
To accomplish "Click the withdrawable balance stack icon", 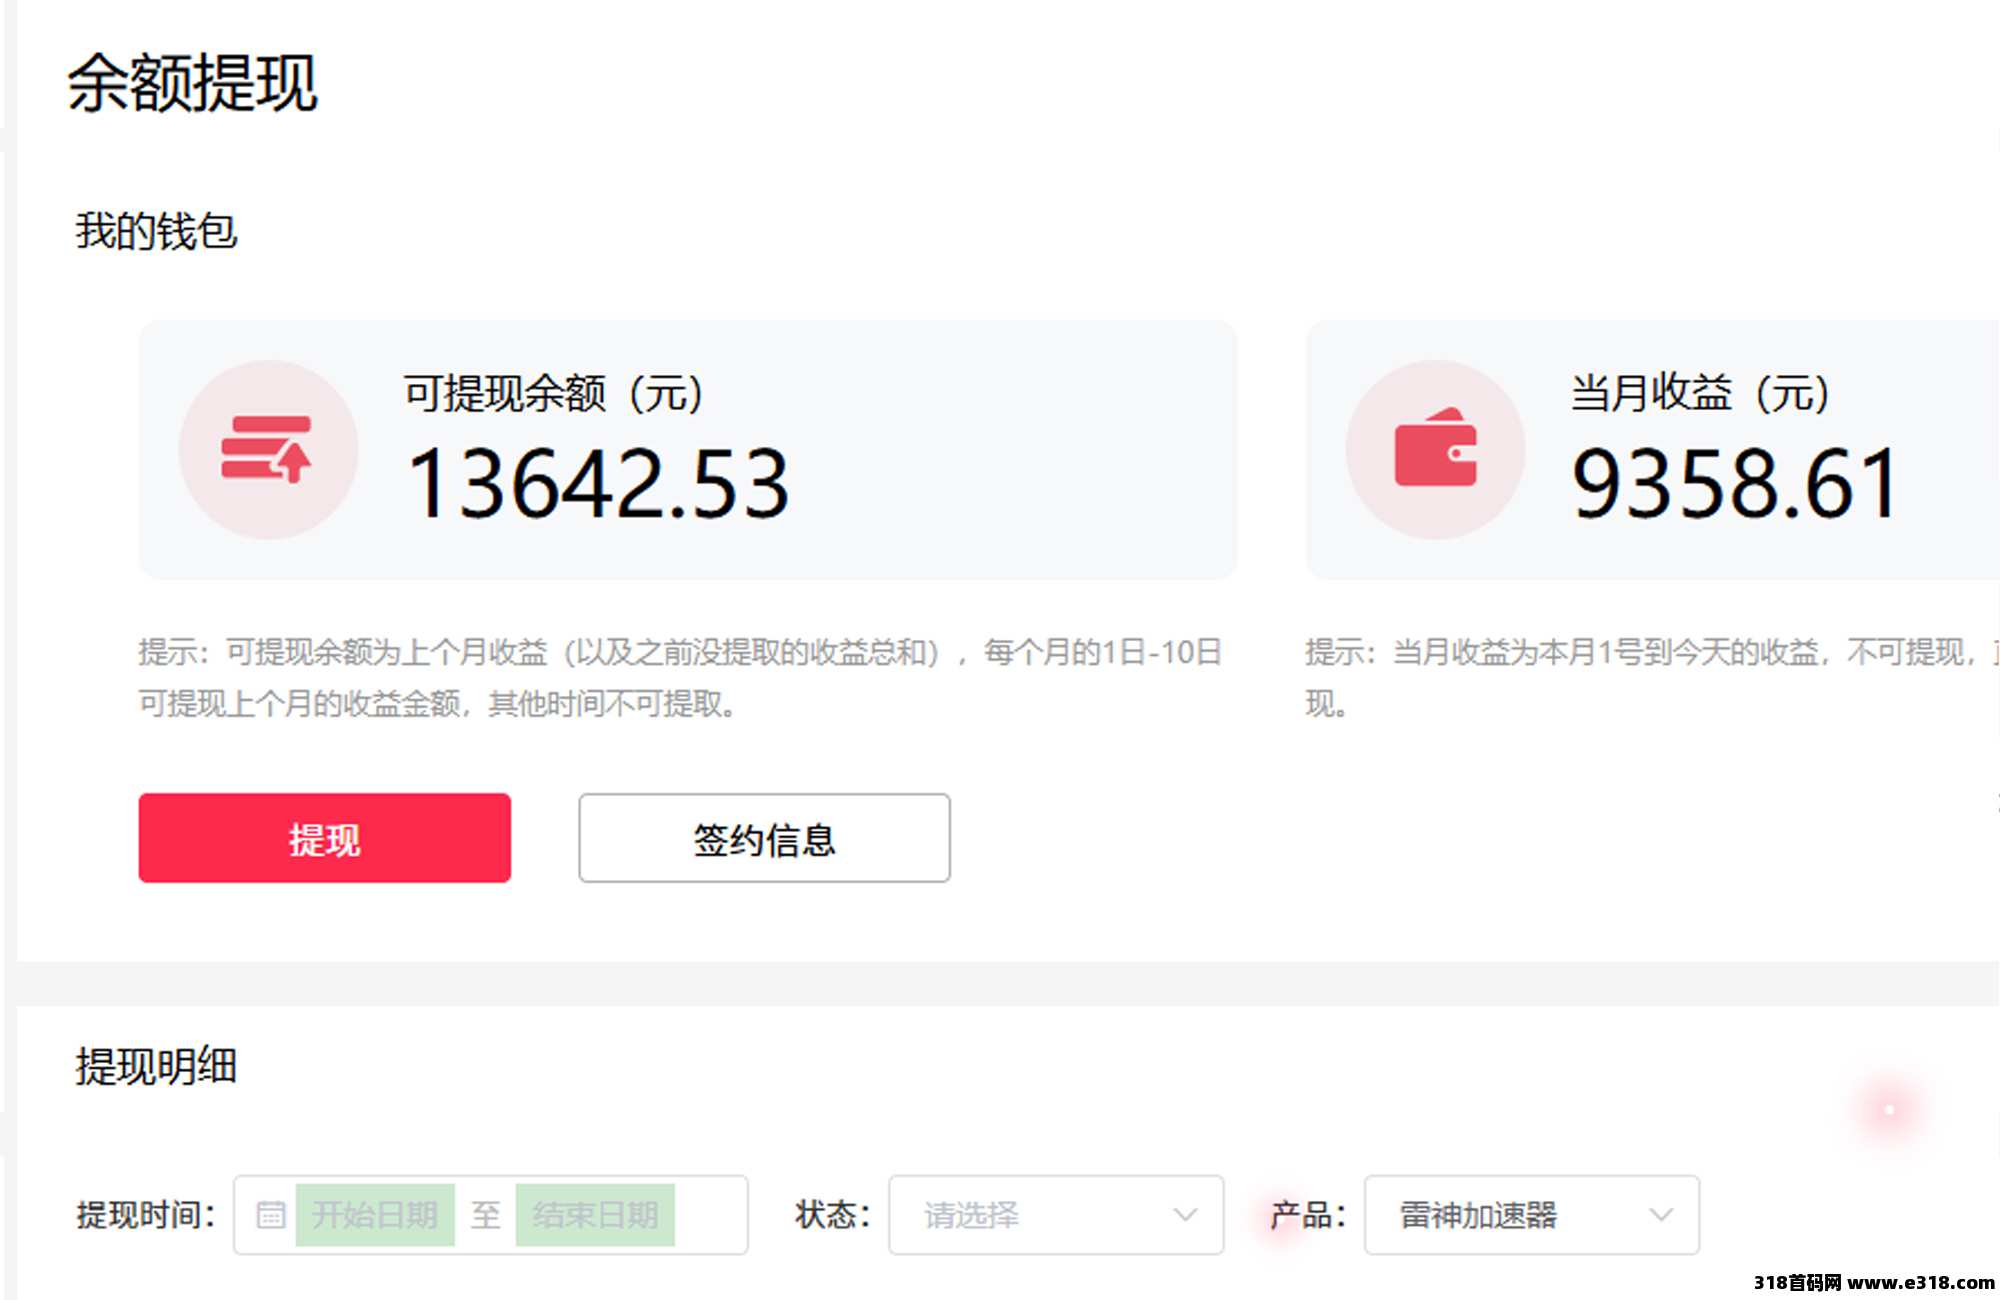I will click(x=267, y=450).
